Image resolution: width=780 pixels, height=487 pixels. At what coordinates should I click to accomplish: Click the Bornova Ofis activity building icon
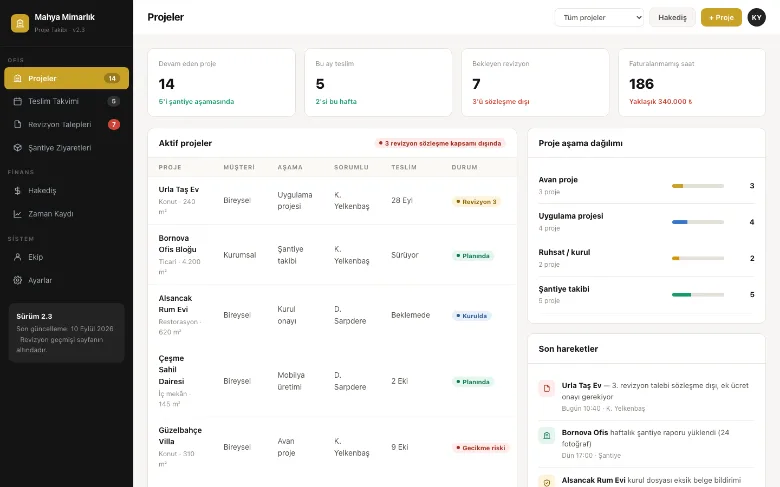[547, 436]
